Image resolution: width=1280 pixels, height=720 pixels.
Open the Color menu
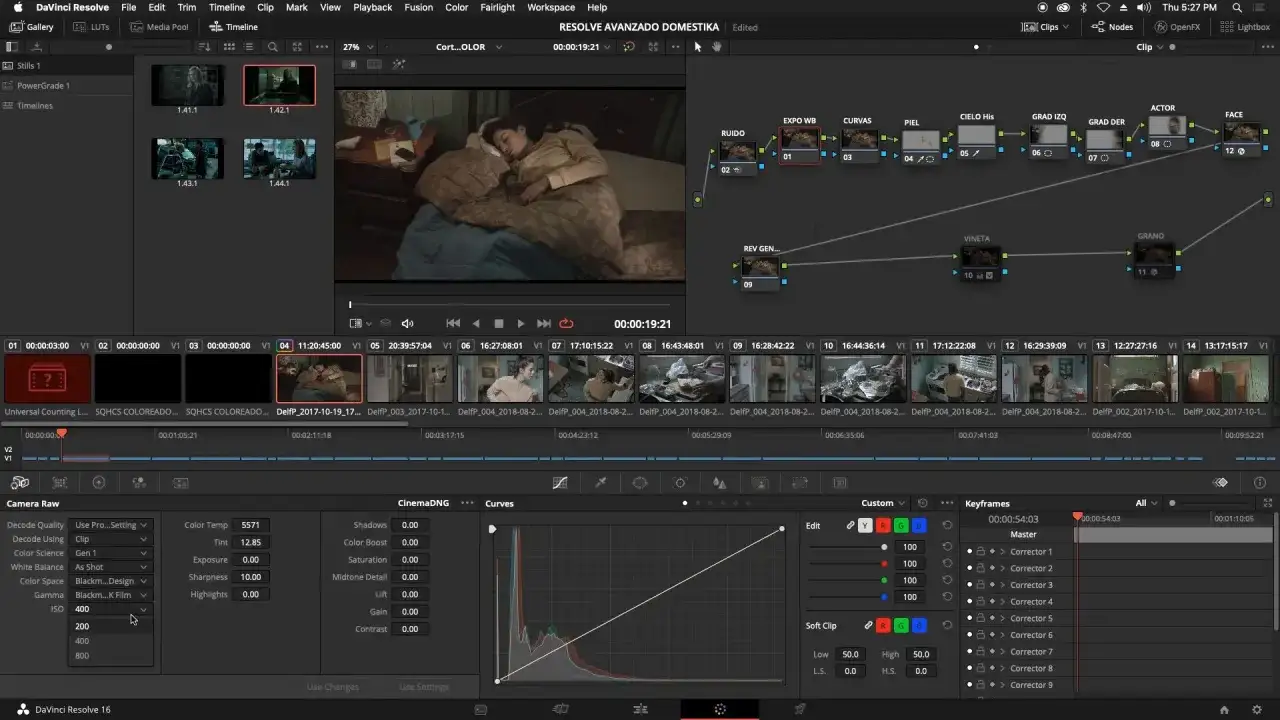(x=456, y=7)
